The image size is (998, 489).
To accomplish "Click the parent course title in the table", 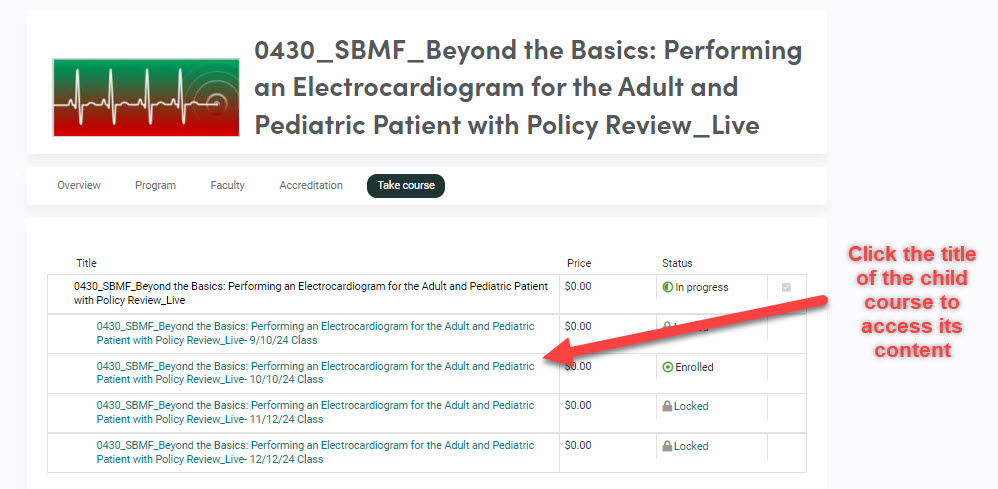I will [310, 293].
